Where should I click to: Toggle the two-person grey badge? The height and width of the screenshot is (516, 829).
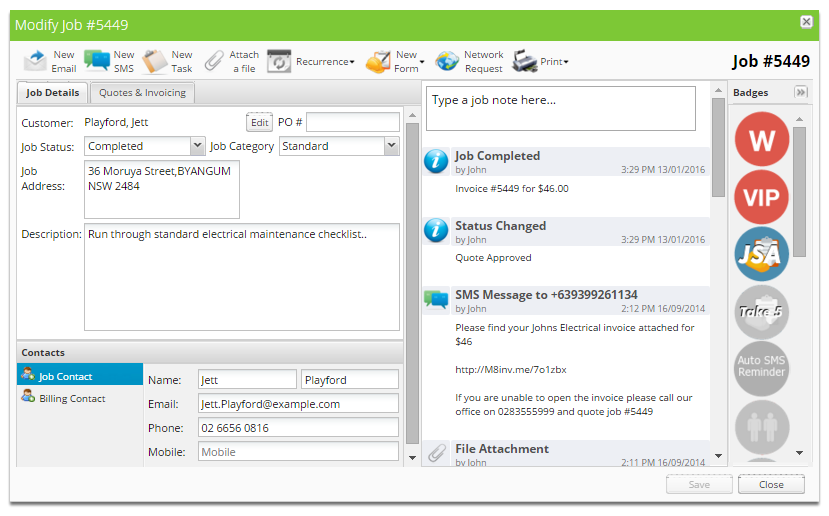click(762, 427)
